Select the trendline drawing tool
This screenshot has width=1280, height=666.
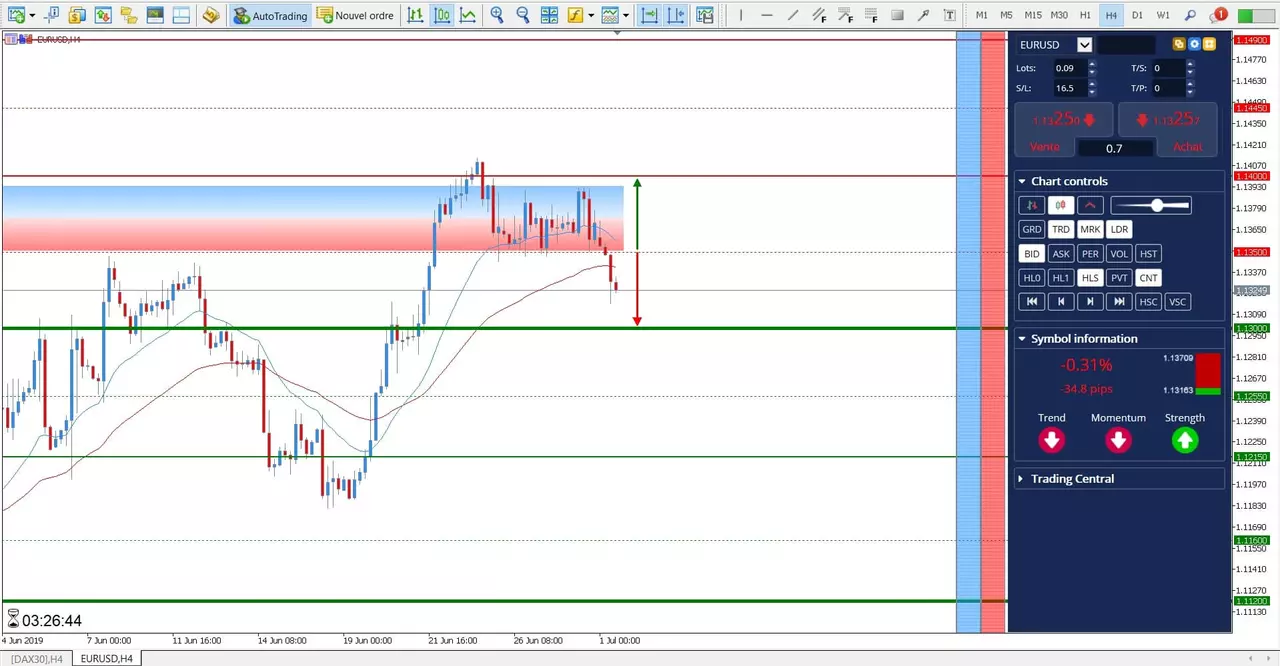click(792, 15)
